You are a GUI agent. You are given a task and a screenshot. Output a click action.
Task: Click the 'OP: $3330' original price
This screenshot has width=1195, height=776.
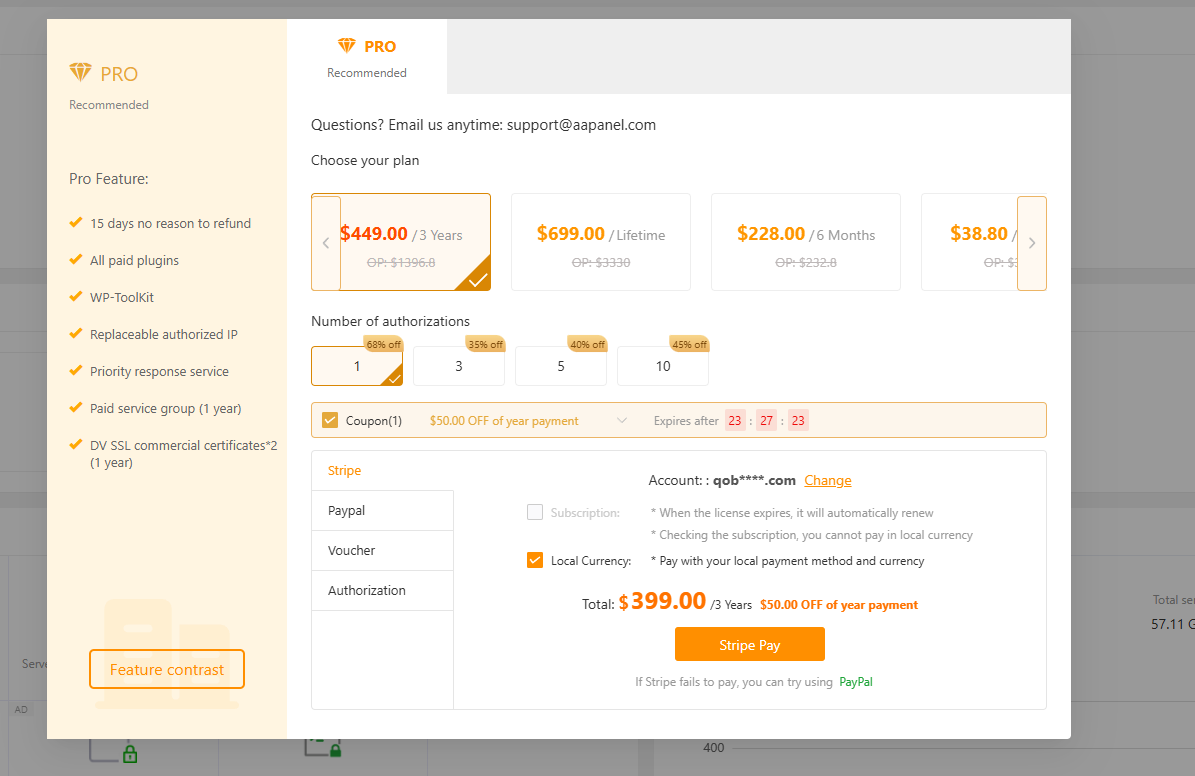tap(601, 262)
